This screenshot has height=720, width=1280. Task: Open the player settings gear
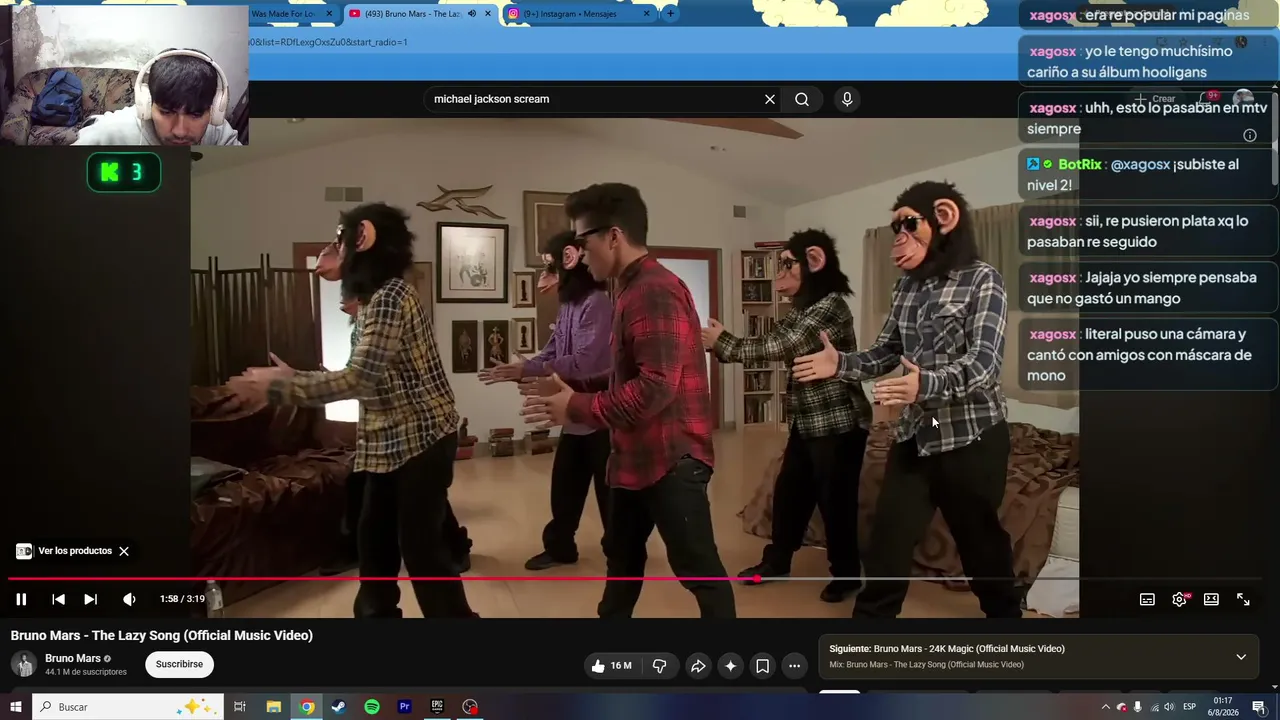1179,599
